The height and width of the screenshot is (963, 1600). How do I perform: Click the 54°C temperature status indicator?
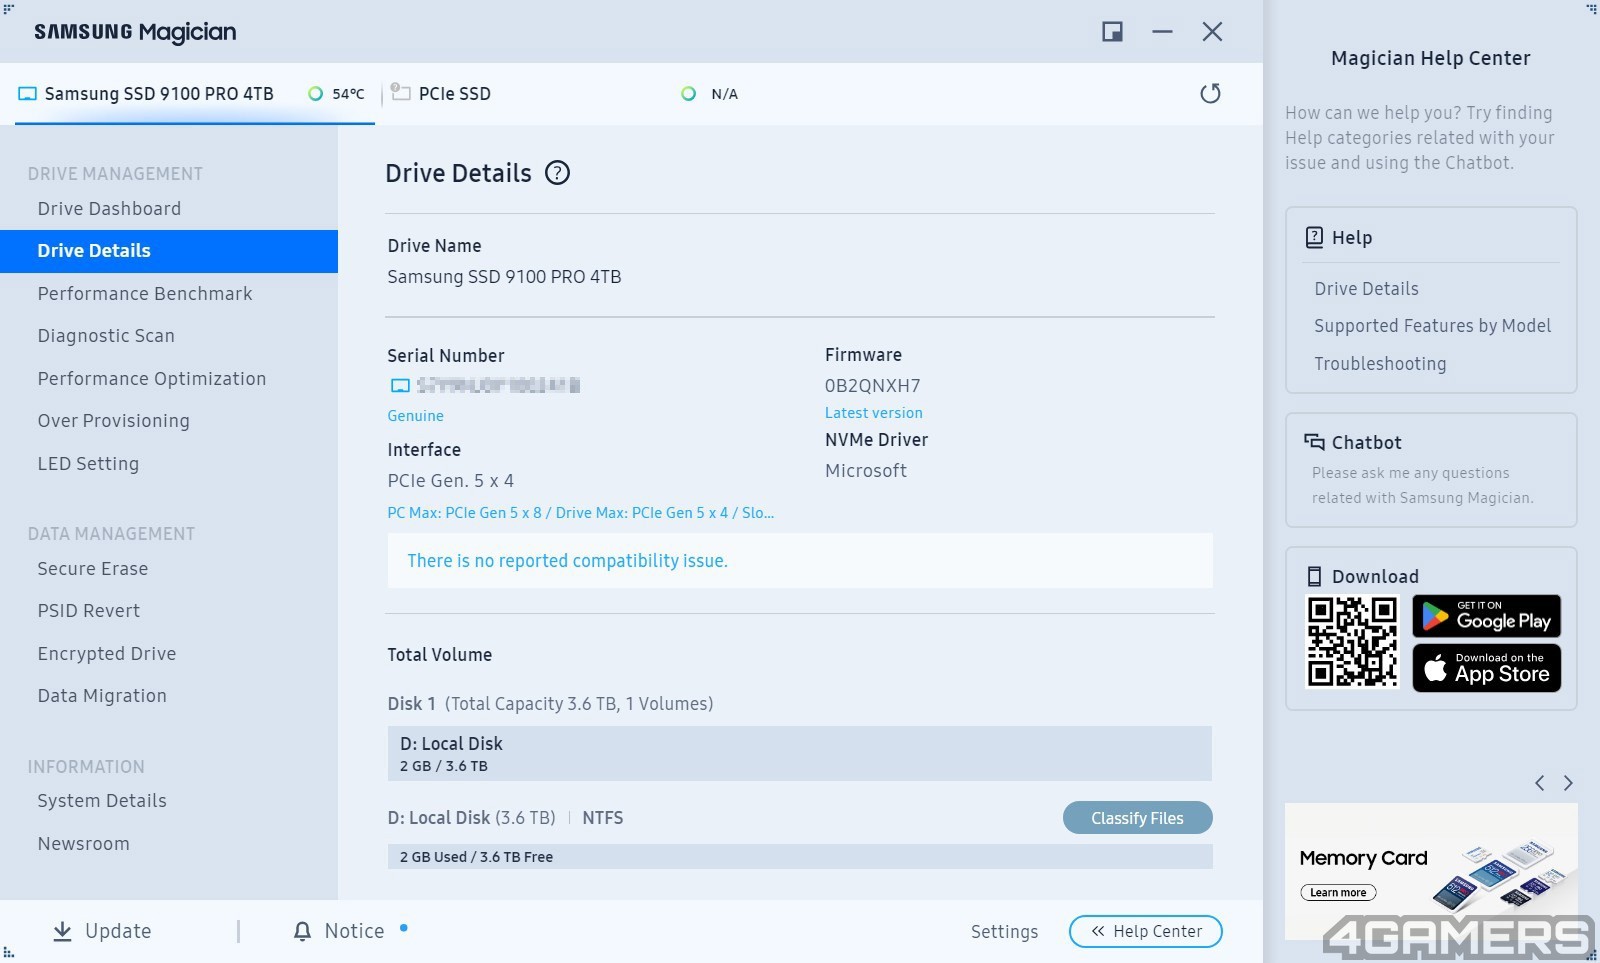pyautogui.click(x=315, y=94)
